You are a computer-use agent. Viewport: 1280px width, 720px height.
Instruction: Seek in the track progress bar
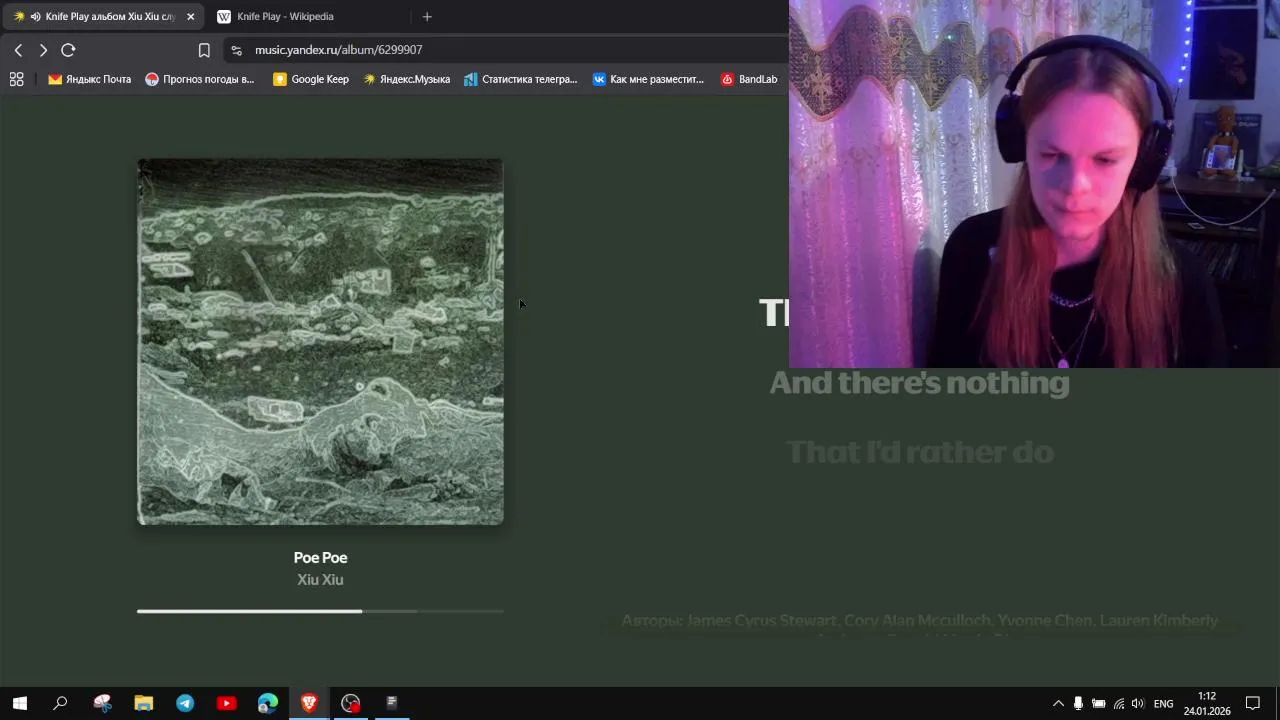pyautogui.click(x=320, y=610)
